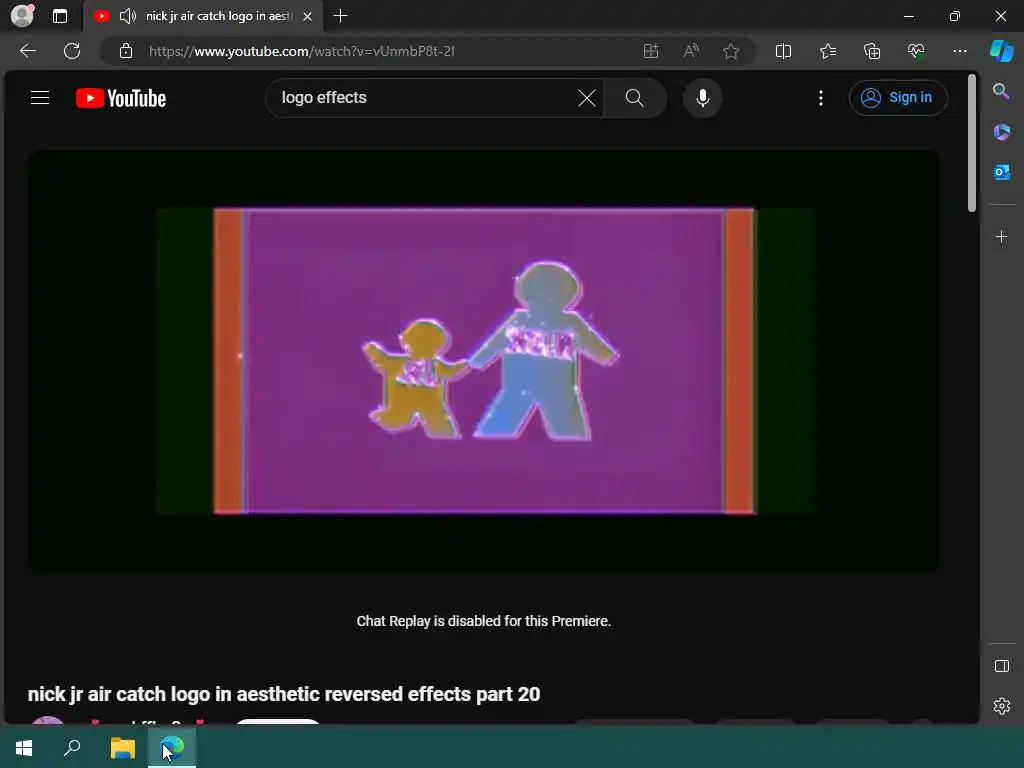Open the Edge profile avatar
1024x768 pixels.
(x=22, y=16)
